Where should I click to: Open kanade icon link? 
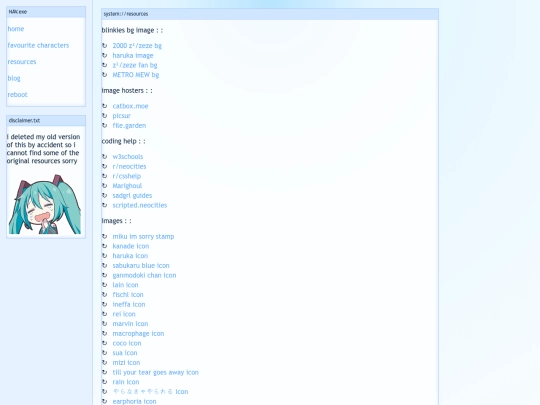point(131,246)
